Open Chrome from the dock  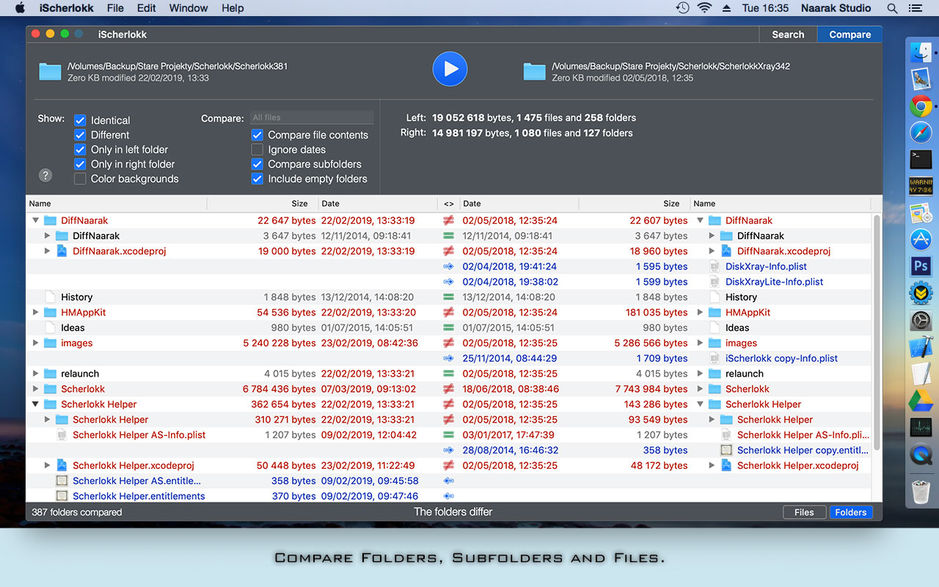[x=920, y=106]
